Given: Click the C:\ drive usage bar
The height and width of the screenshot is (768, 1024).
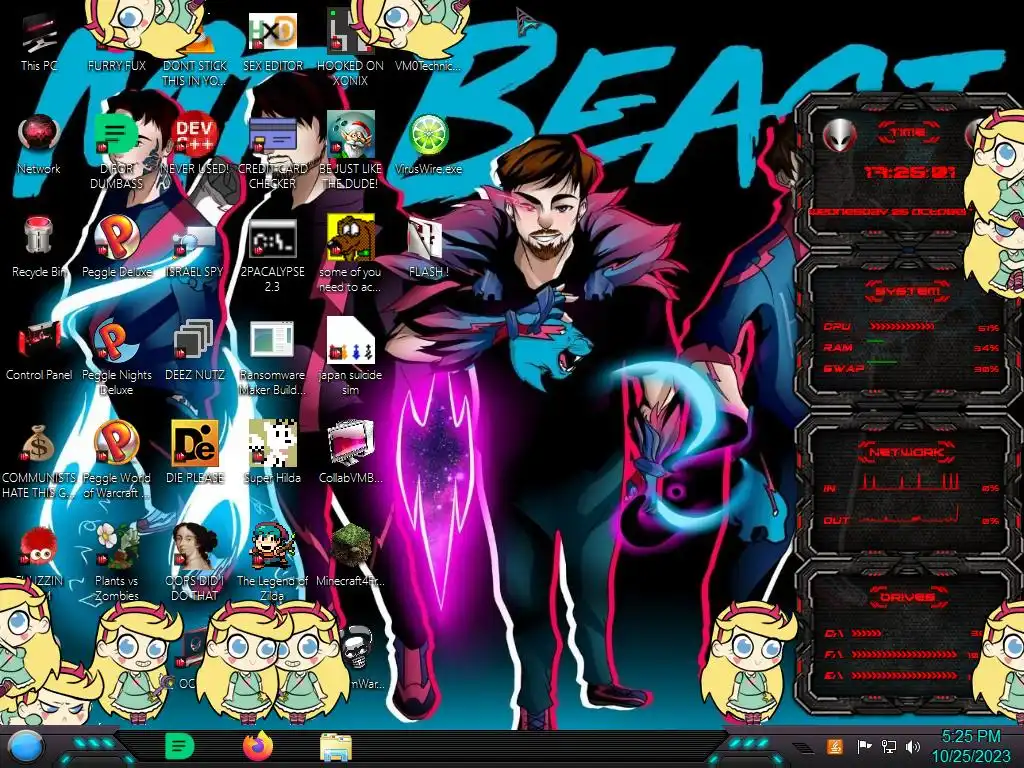Looking at the screenshot, I should 867,633.
